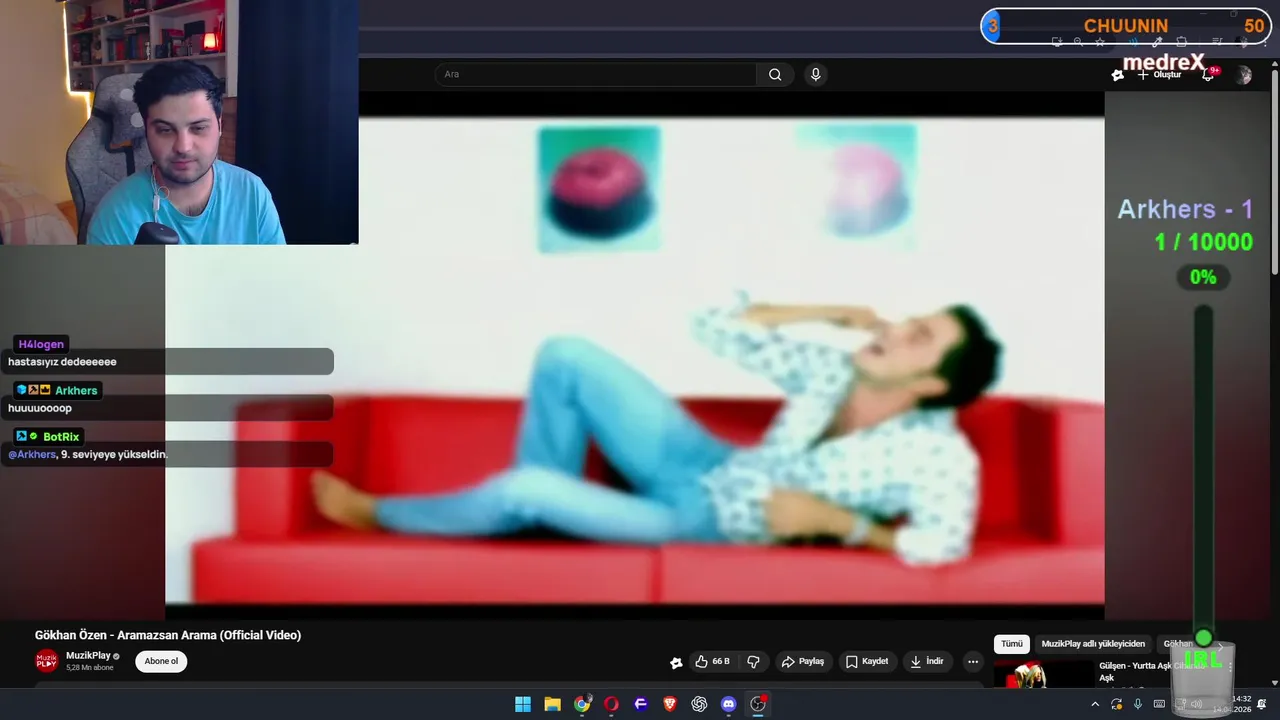Click the Arkhers username in chat overlay

click(x=76, y=390)
